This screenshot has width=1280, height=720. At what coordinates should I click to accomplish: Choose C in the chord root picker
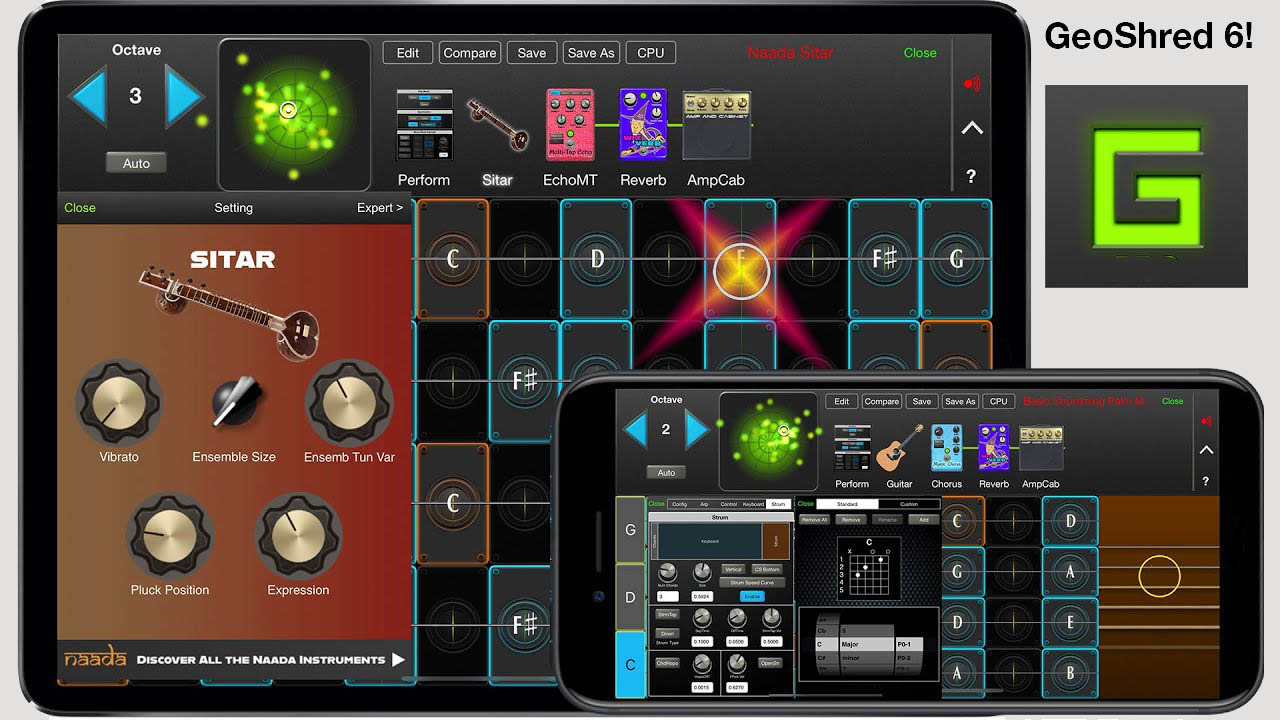point(827,644)
